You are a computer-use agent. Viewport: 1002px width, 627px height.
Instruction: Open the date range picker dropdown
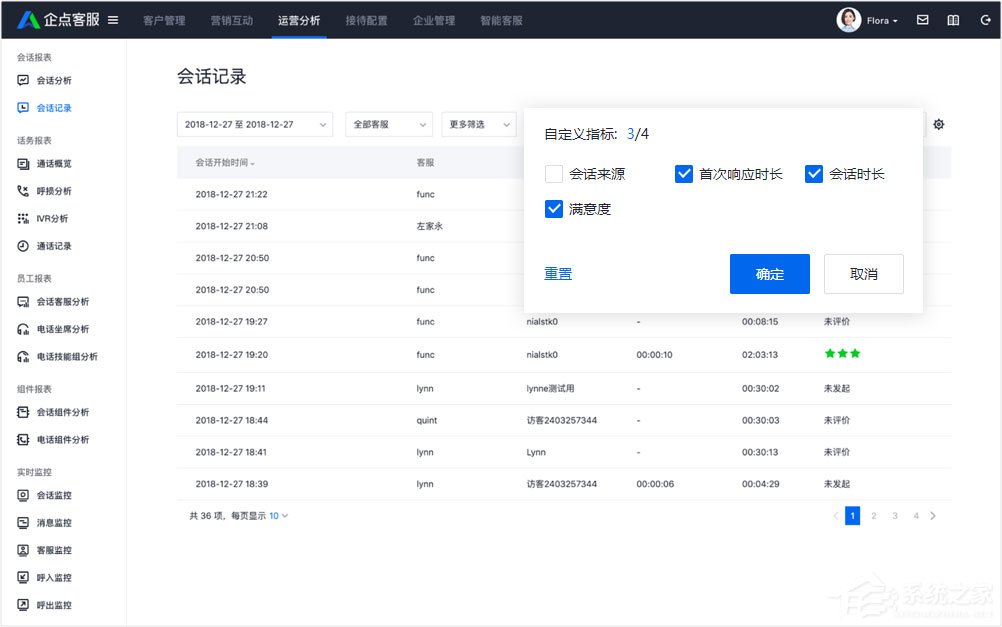coord(255,123)
